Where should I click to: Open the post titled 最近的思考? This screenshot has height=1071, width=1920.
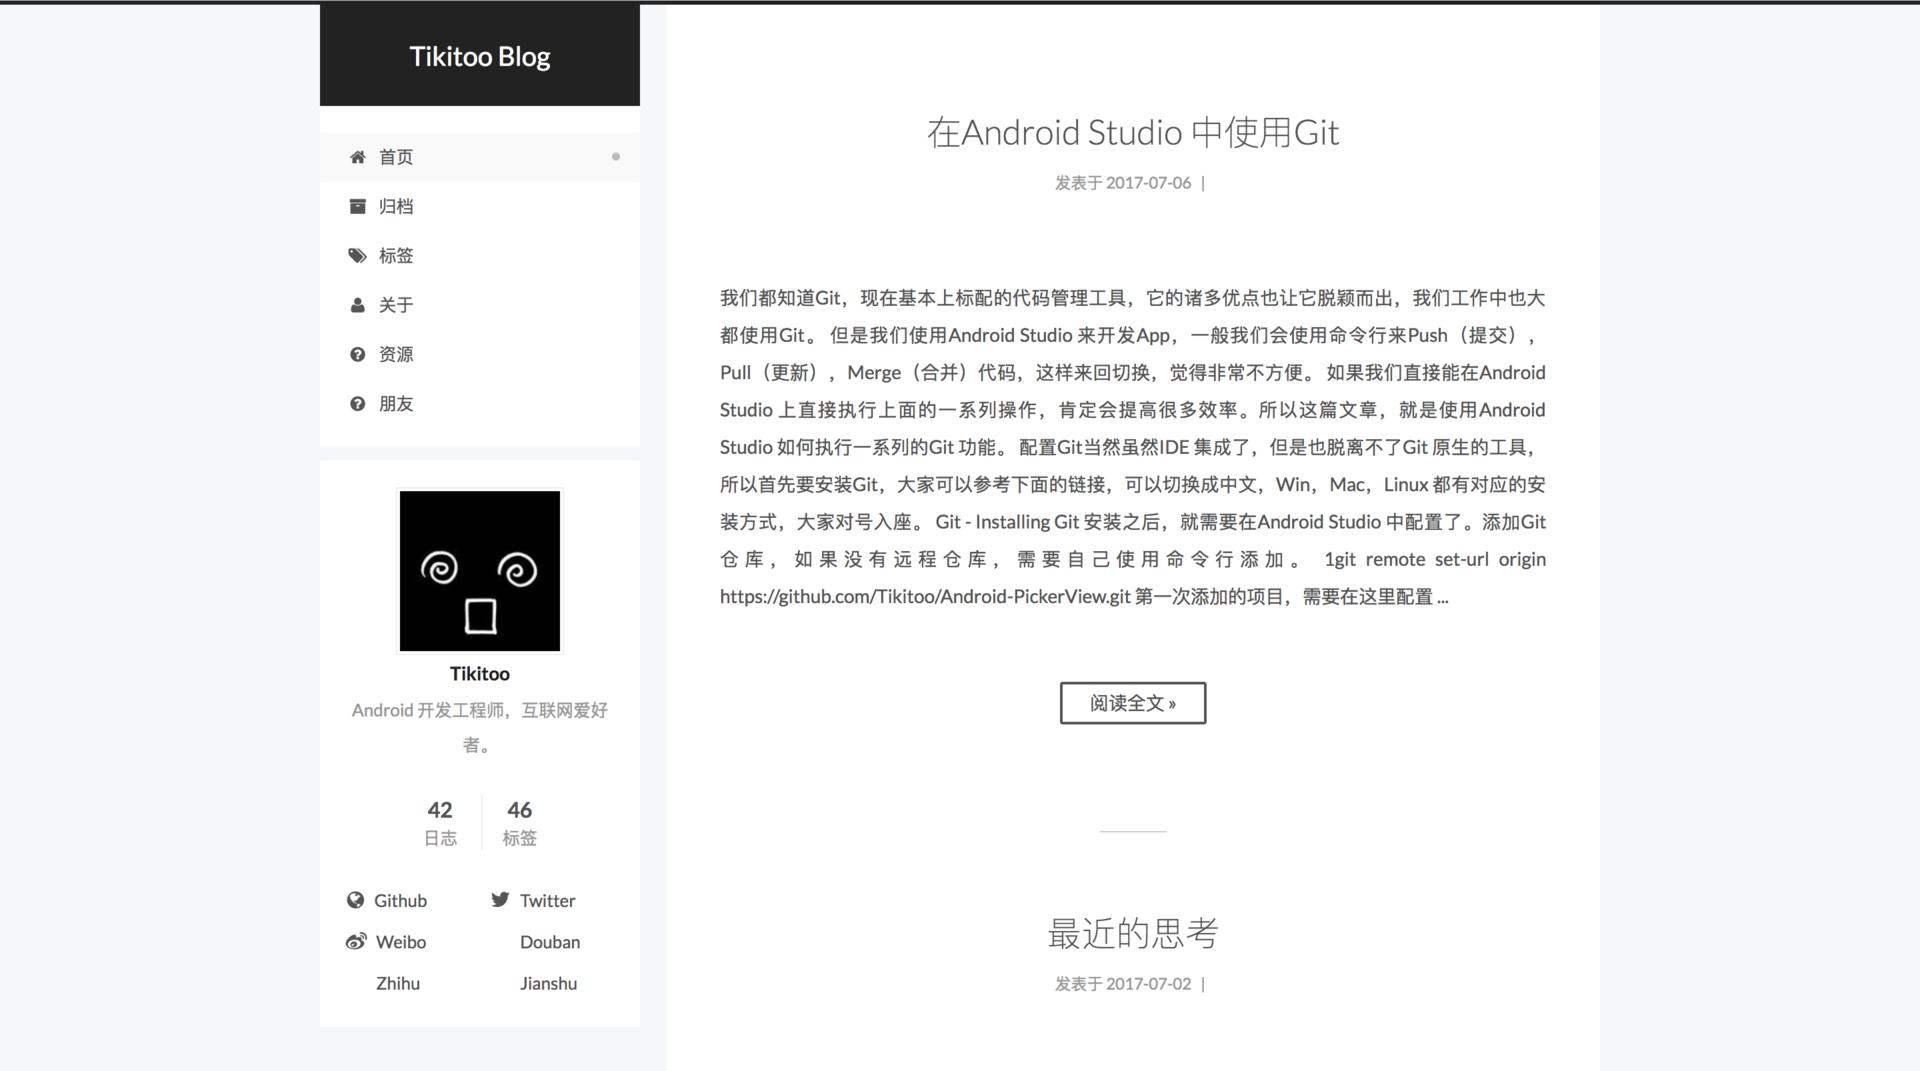pos(1132,933)
